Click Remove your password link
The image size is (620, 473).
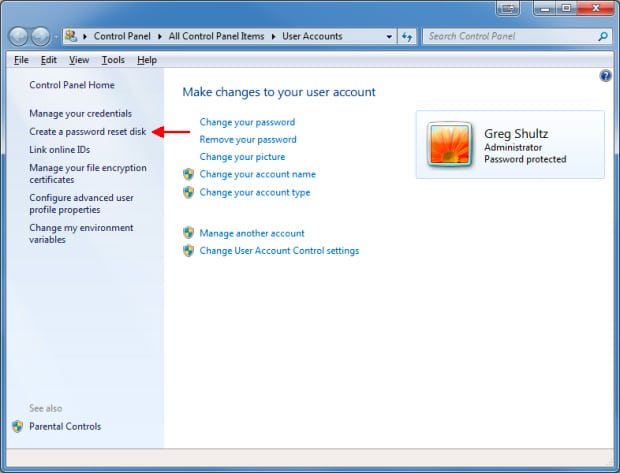pos(248,139)
